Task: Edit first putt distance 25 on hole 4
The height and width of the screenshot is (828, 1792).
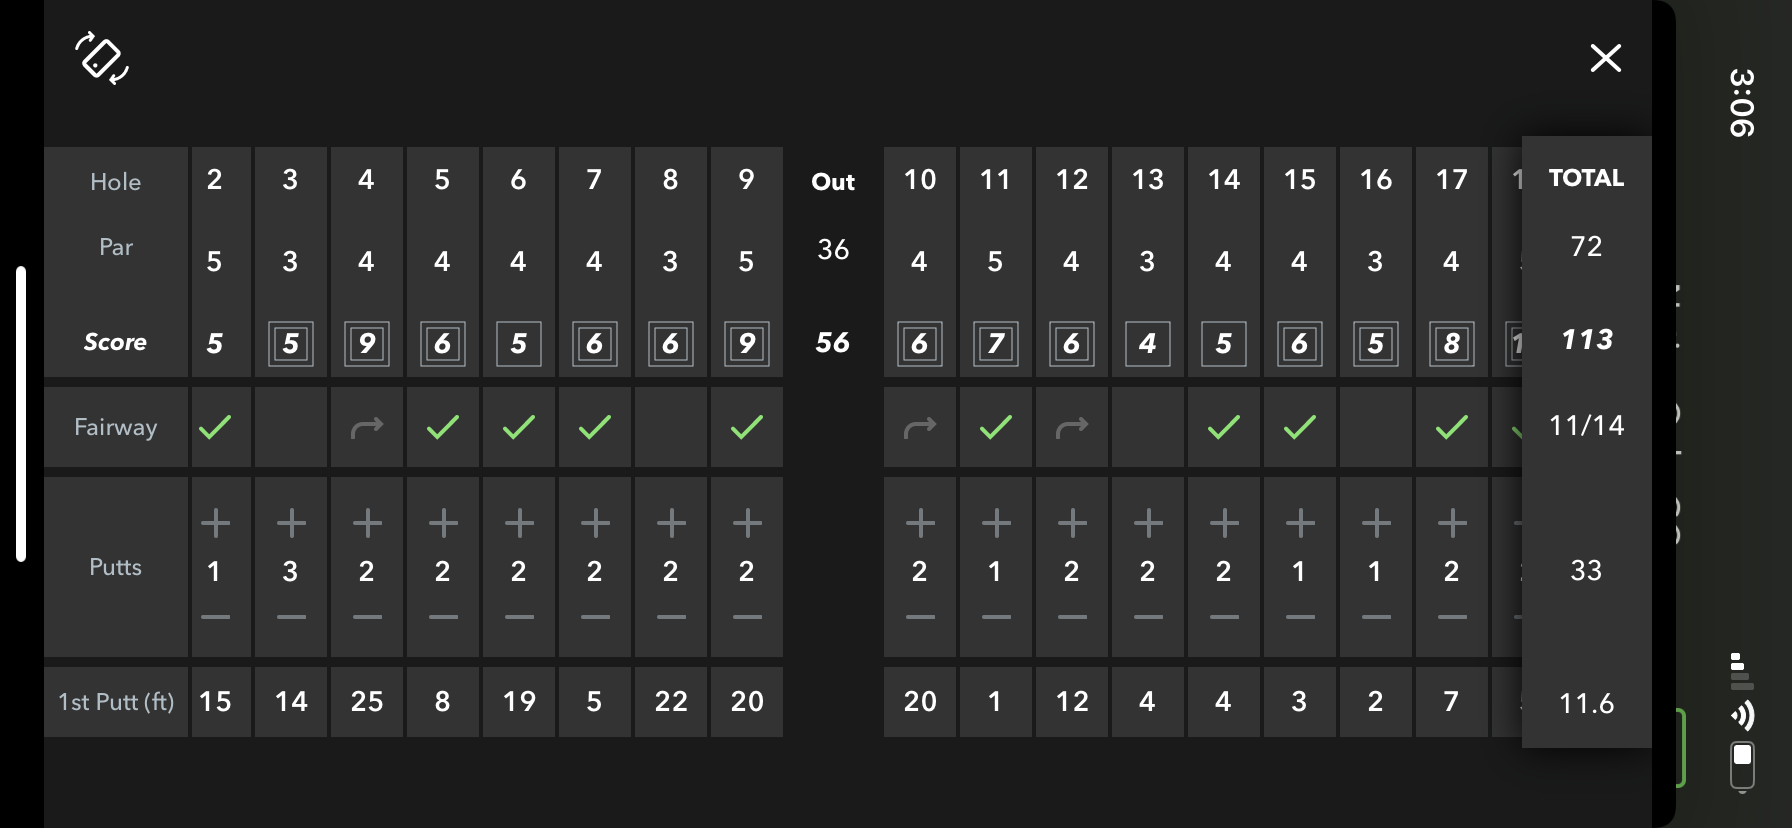Action: pyautogui.click(x=367, y=701)
